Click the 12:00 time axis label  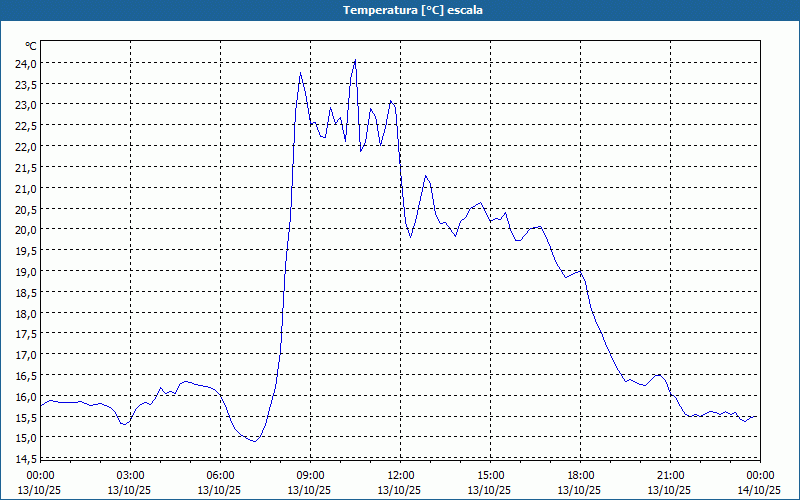401,476
